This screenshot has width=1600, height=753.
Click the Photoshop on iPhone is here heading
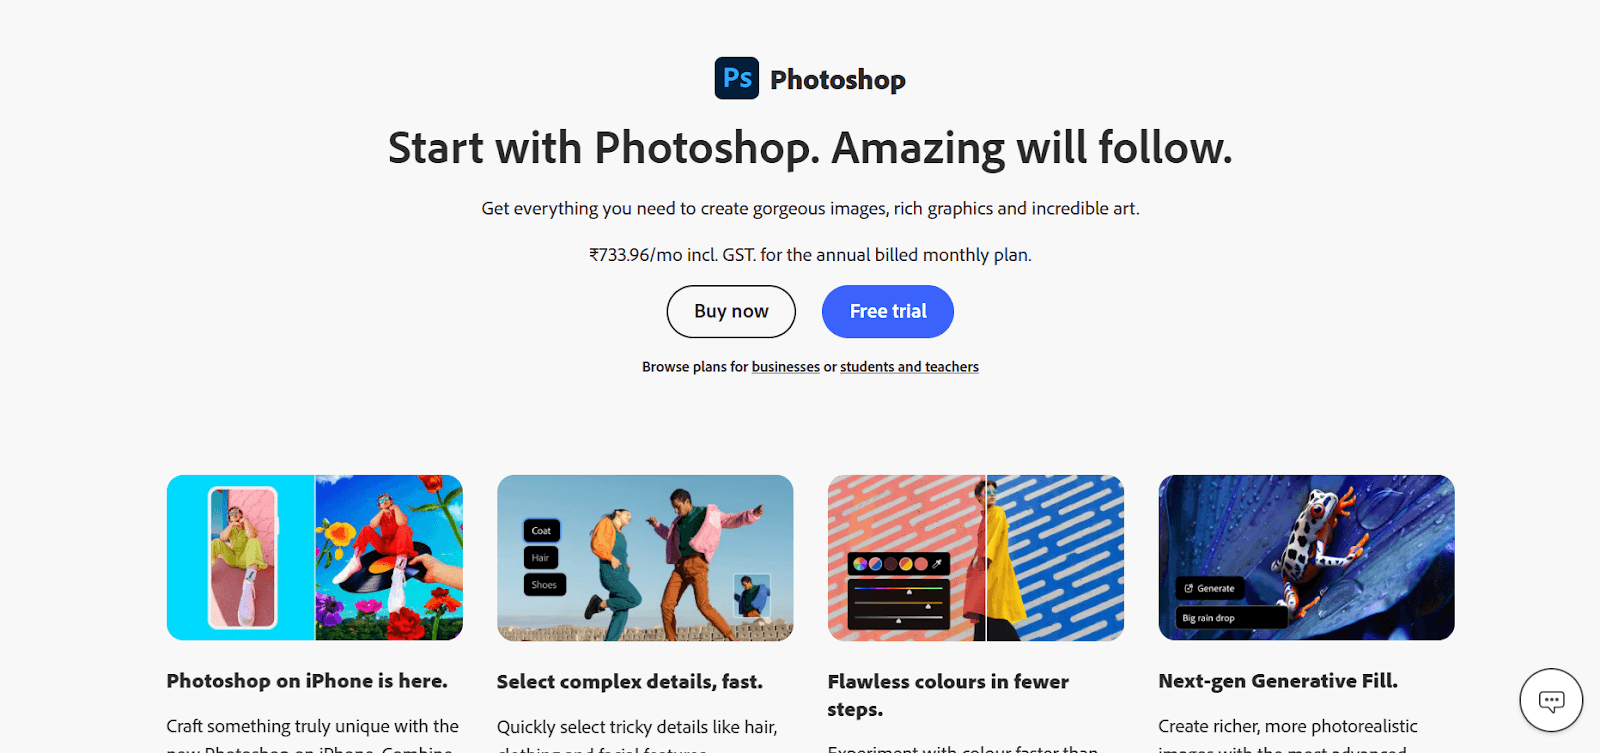307,681
